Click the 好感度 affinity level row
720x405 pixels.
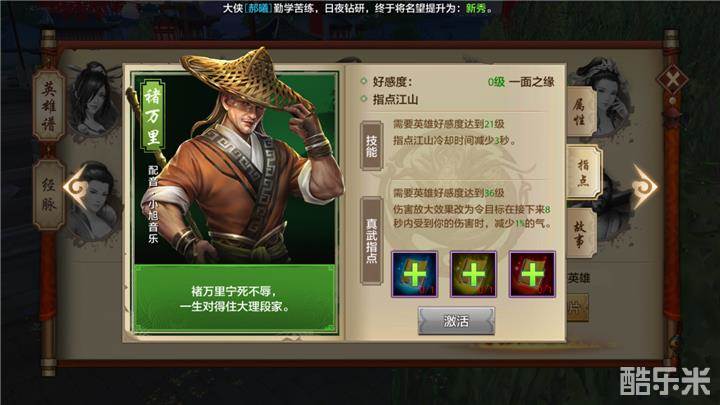458,82
